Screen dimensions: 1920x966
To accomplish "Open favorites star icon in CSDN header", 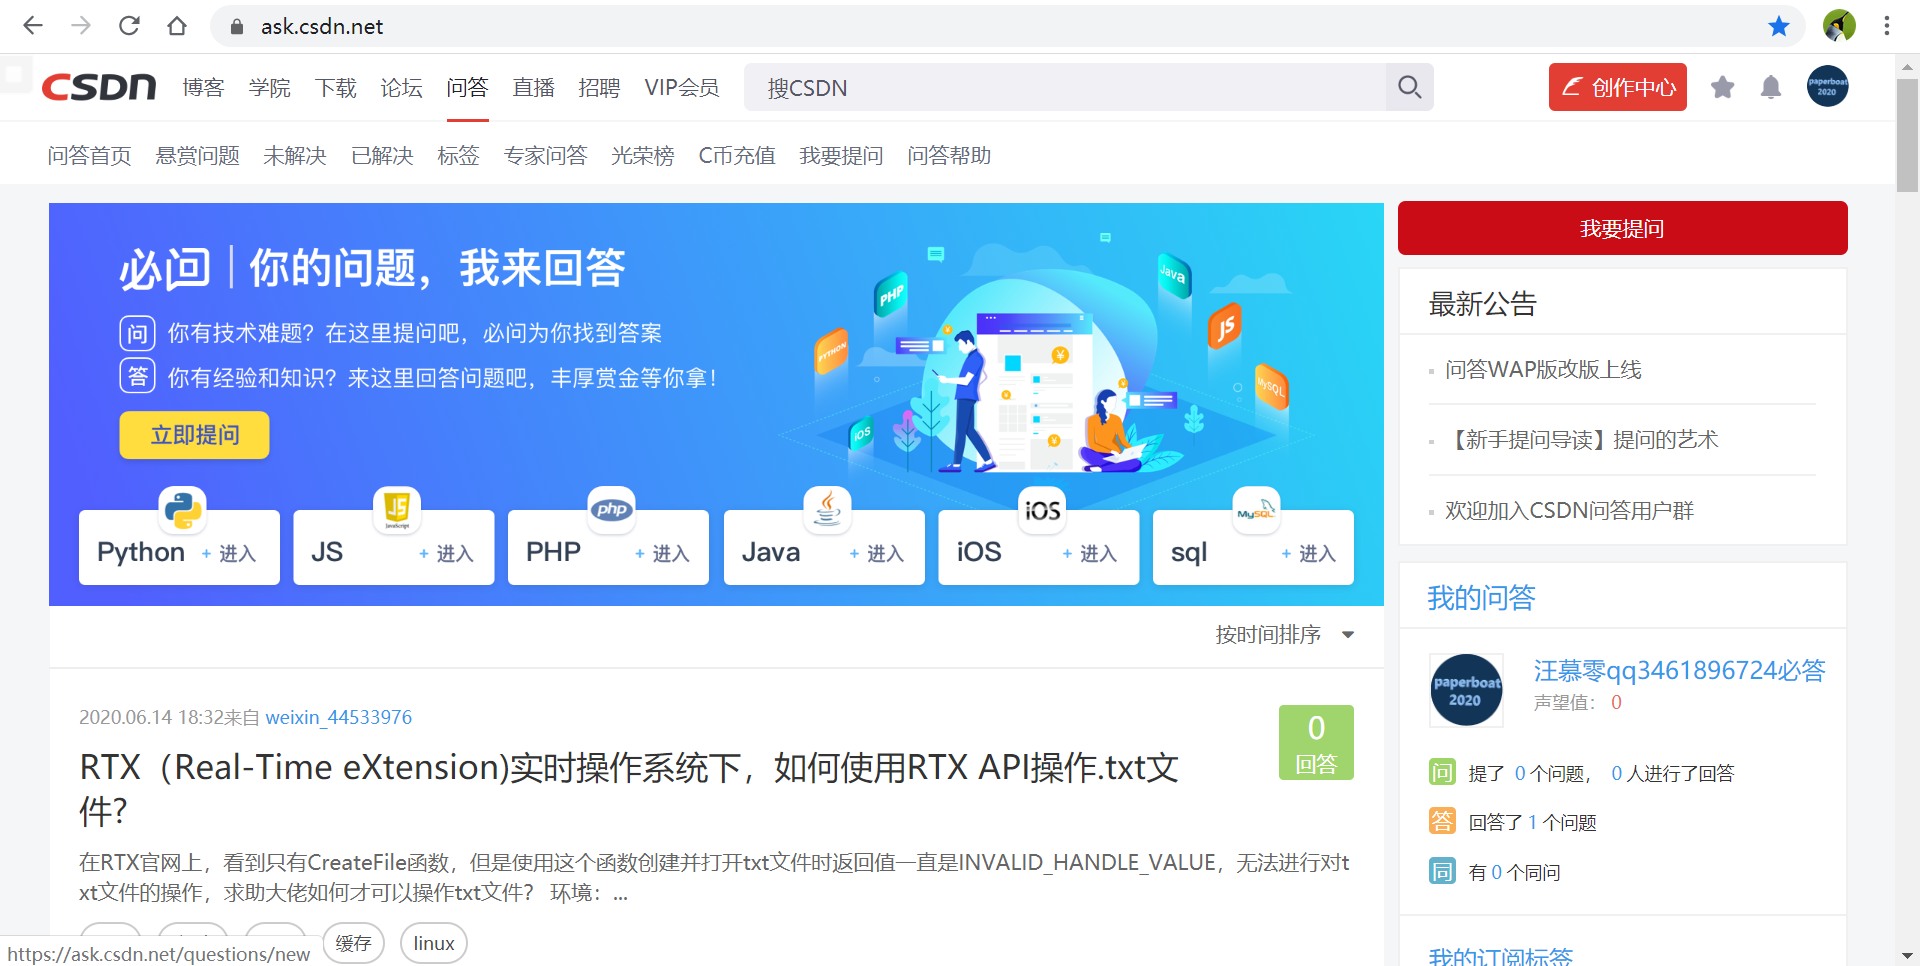I will tap(1722, 87).
